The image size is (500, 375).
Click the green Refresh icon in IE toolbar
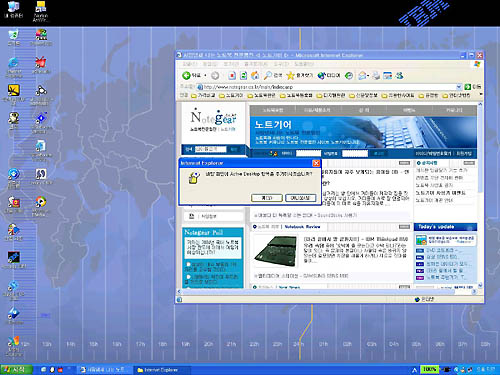click(244, 76)
